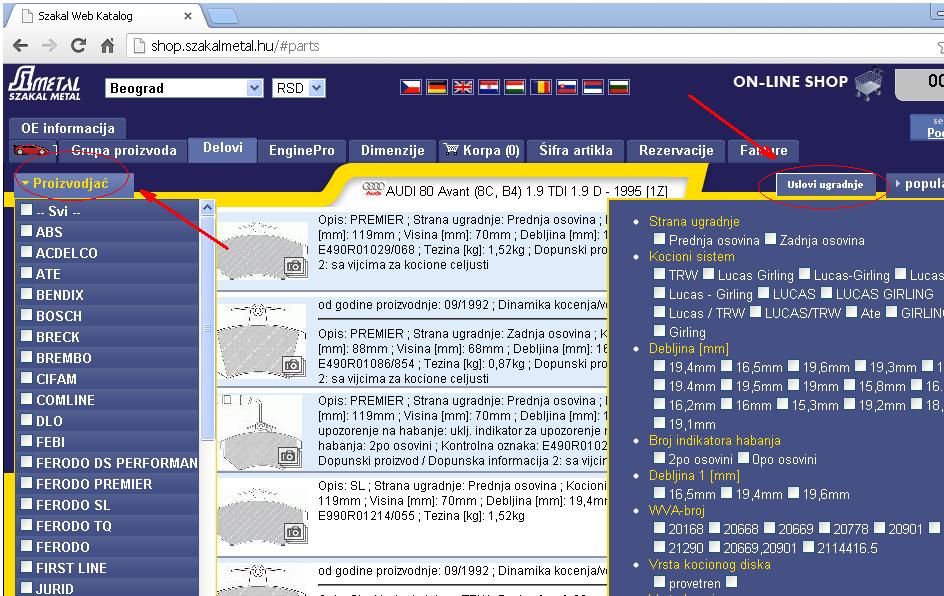Check the 16,5mm option under Debljina 1
The width and height of the screenshot is (944, 596).
(x=660, y=493)
